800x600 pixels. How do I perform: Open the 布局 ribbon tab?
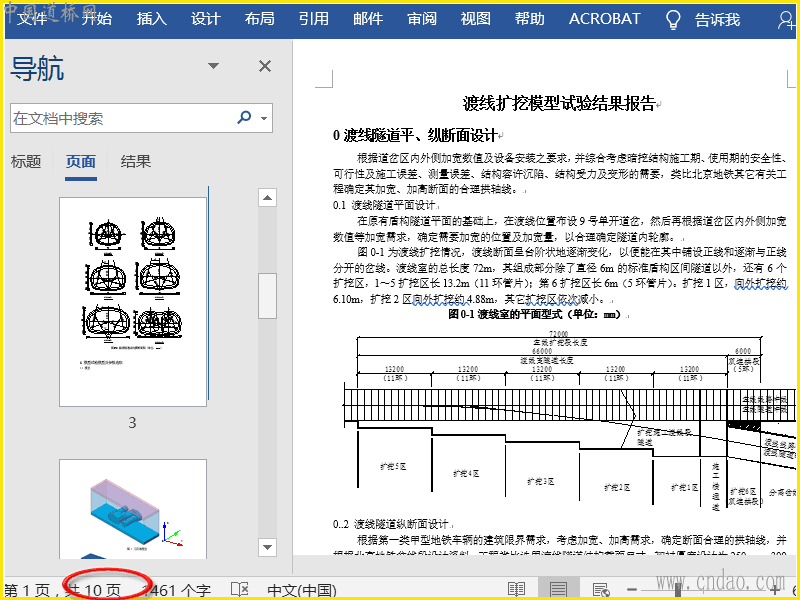pos(260,19)
